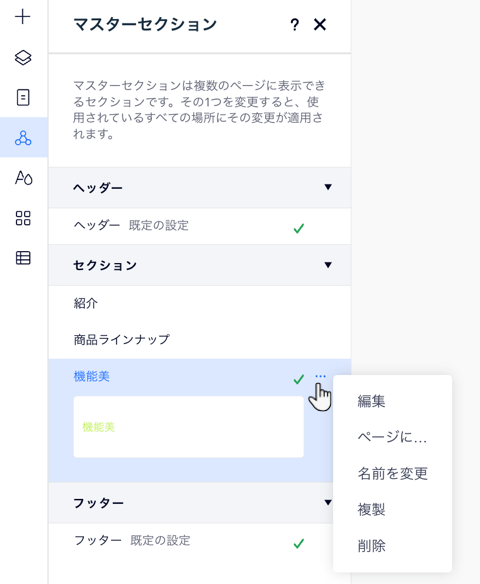Viewport: 480px width, 584px height.
Task: Open the Layers panel icon
Action: [23, 58]
